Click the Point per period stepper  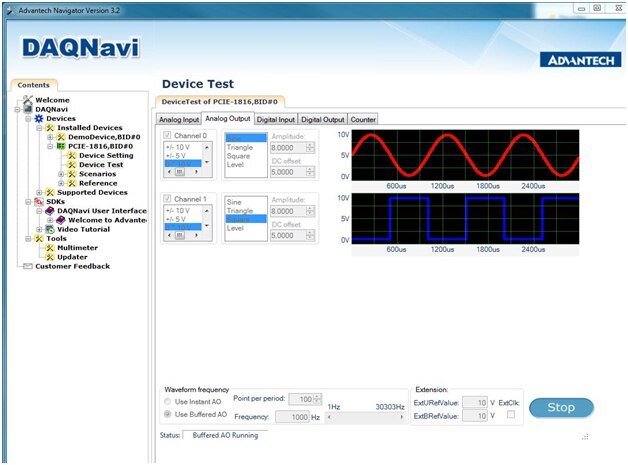point(317,399)
